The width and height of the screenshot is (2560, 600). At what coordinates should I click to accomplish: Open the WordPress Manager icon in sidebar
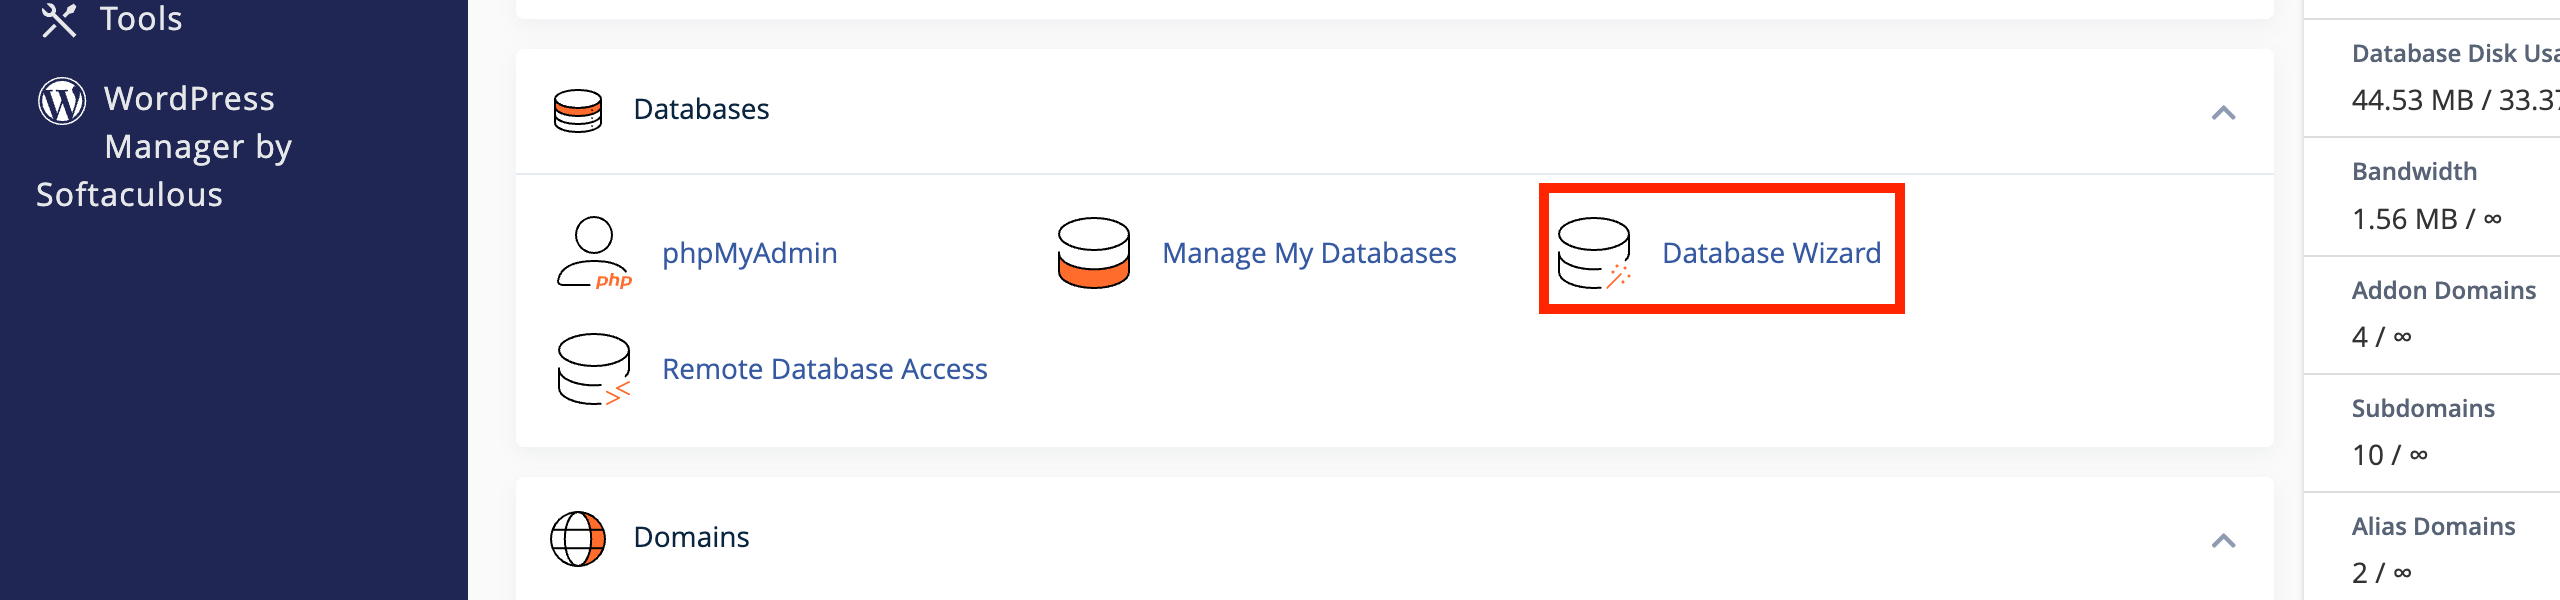[x=62, y=99]
